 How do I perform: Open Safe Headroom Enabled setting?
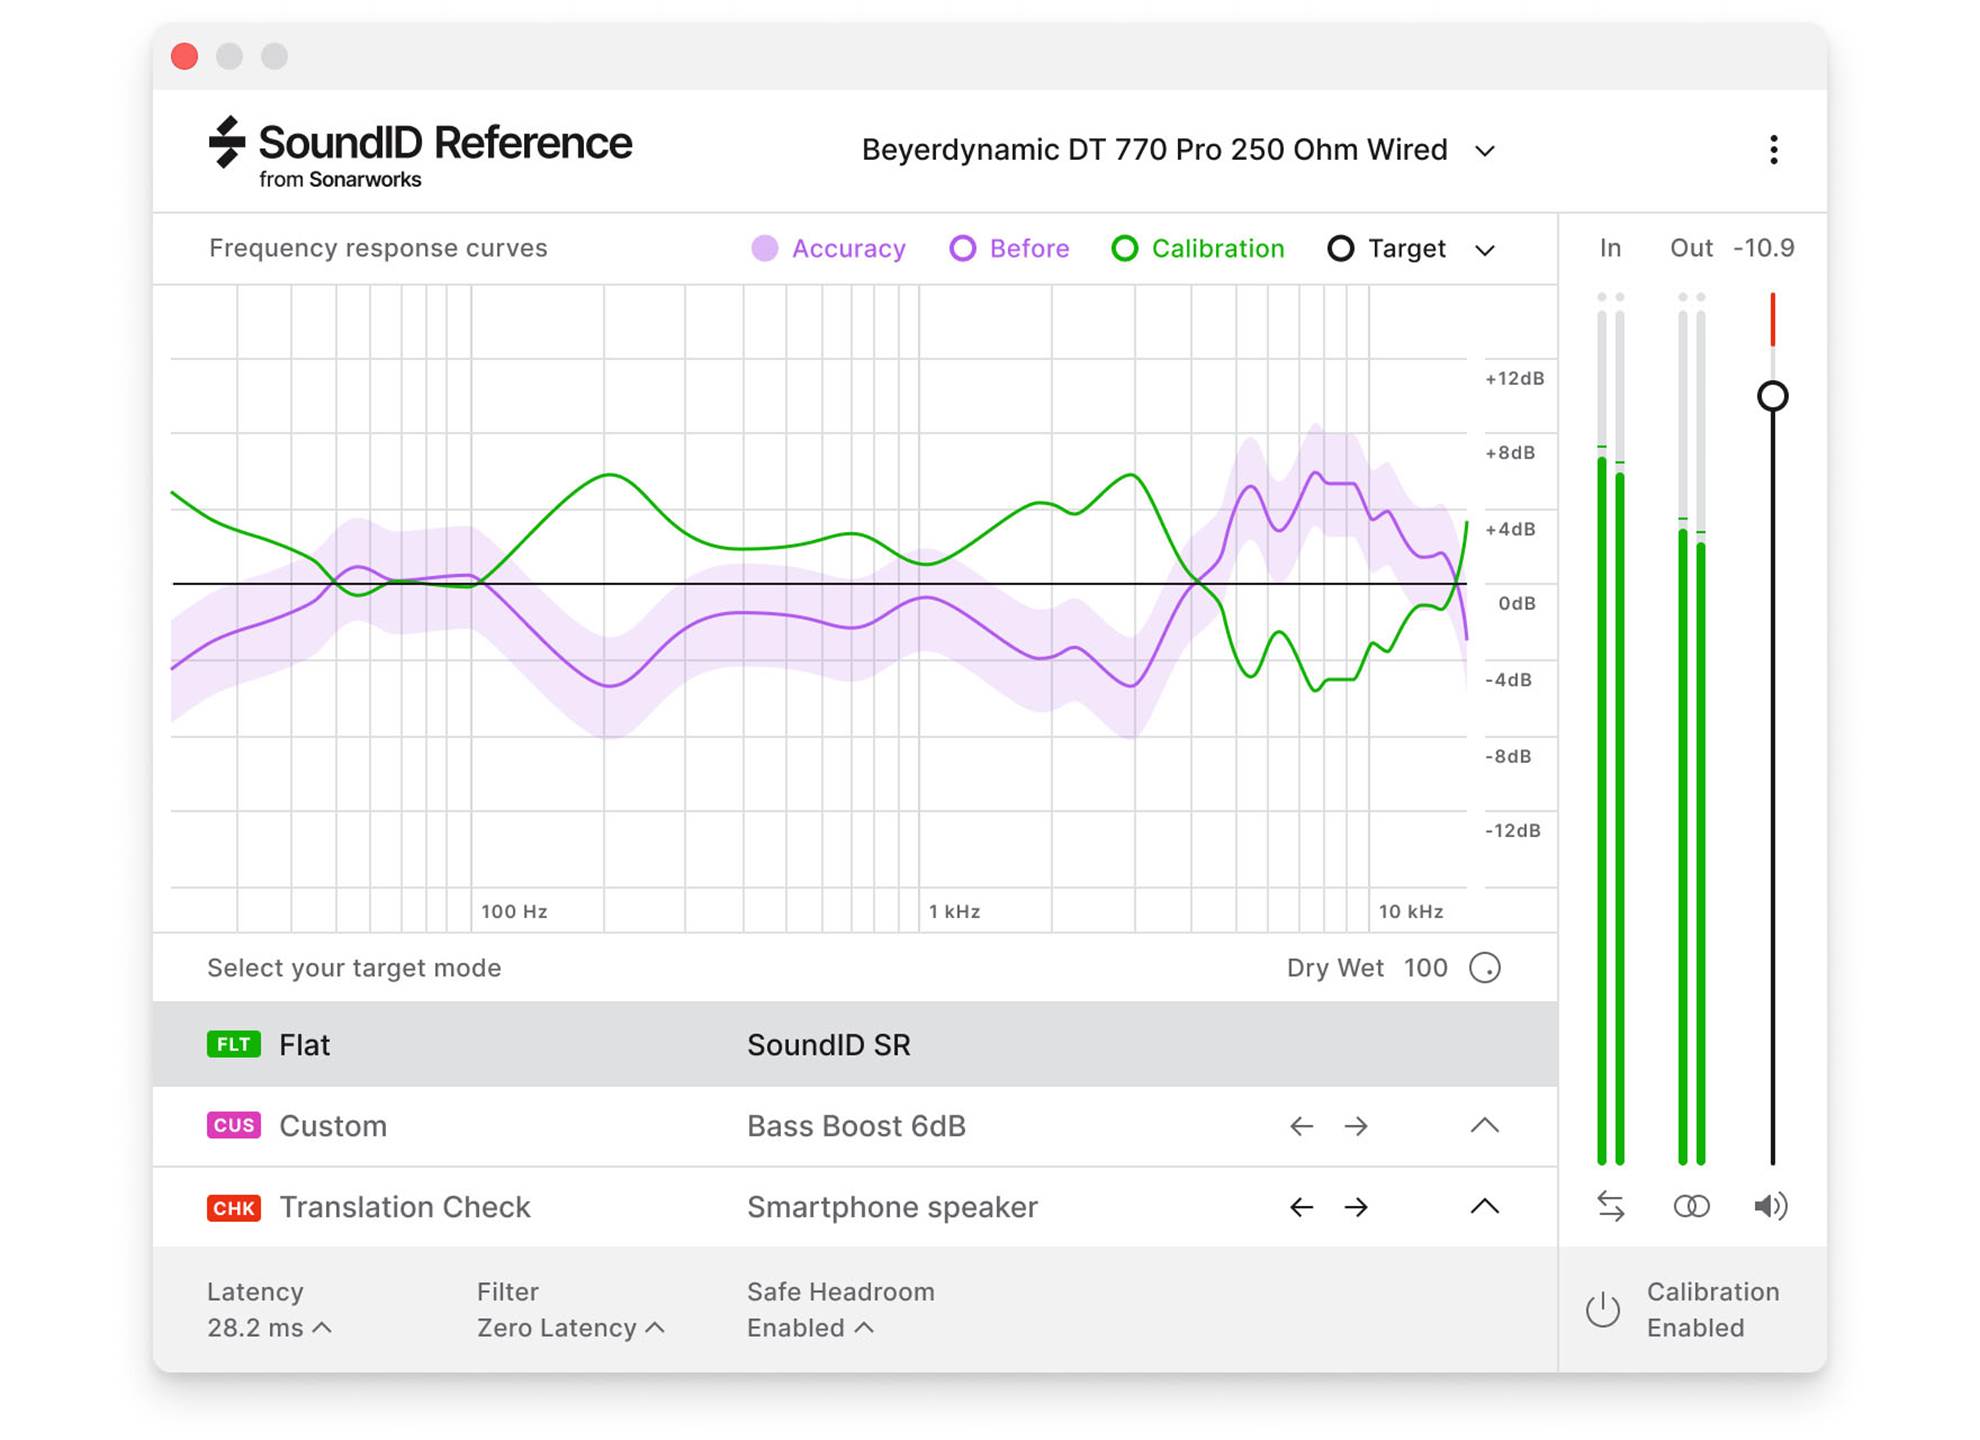point(810,1327)
